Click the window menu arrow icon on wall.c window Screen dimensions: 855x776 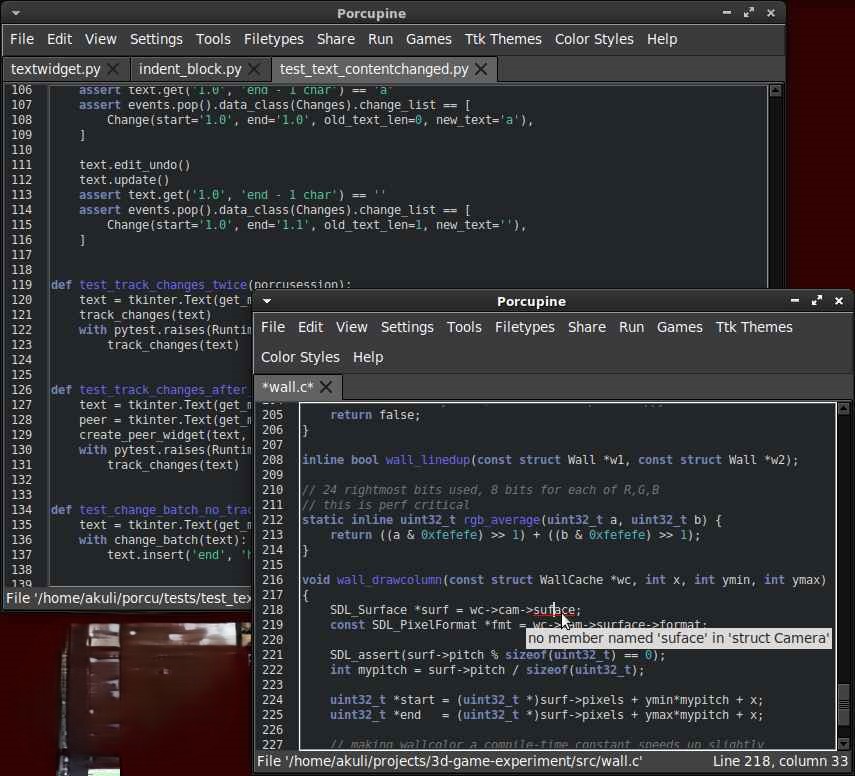click(266, 301)
